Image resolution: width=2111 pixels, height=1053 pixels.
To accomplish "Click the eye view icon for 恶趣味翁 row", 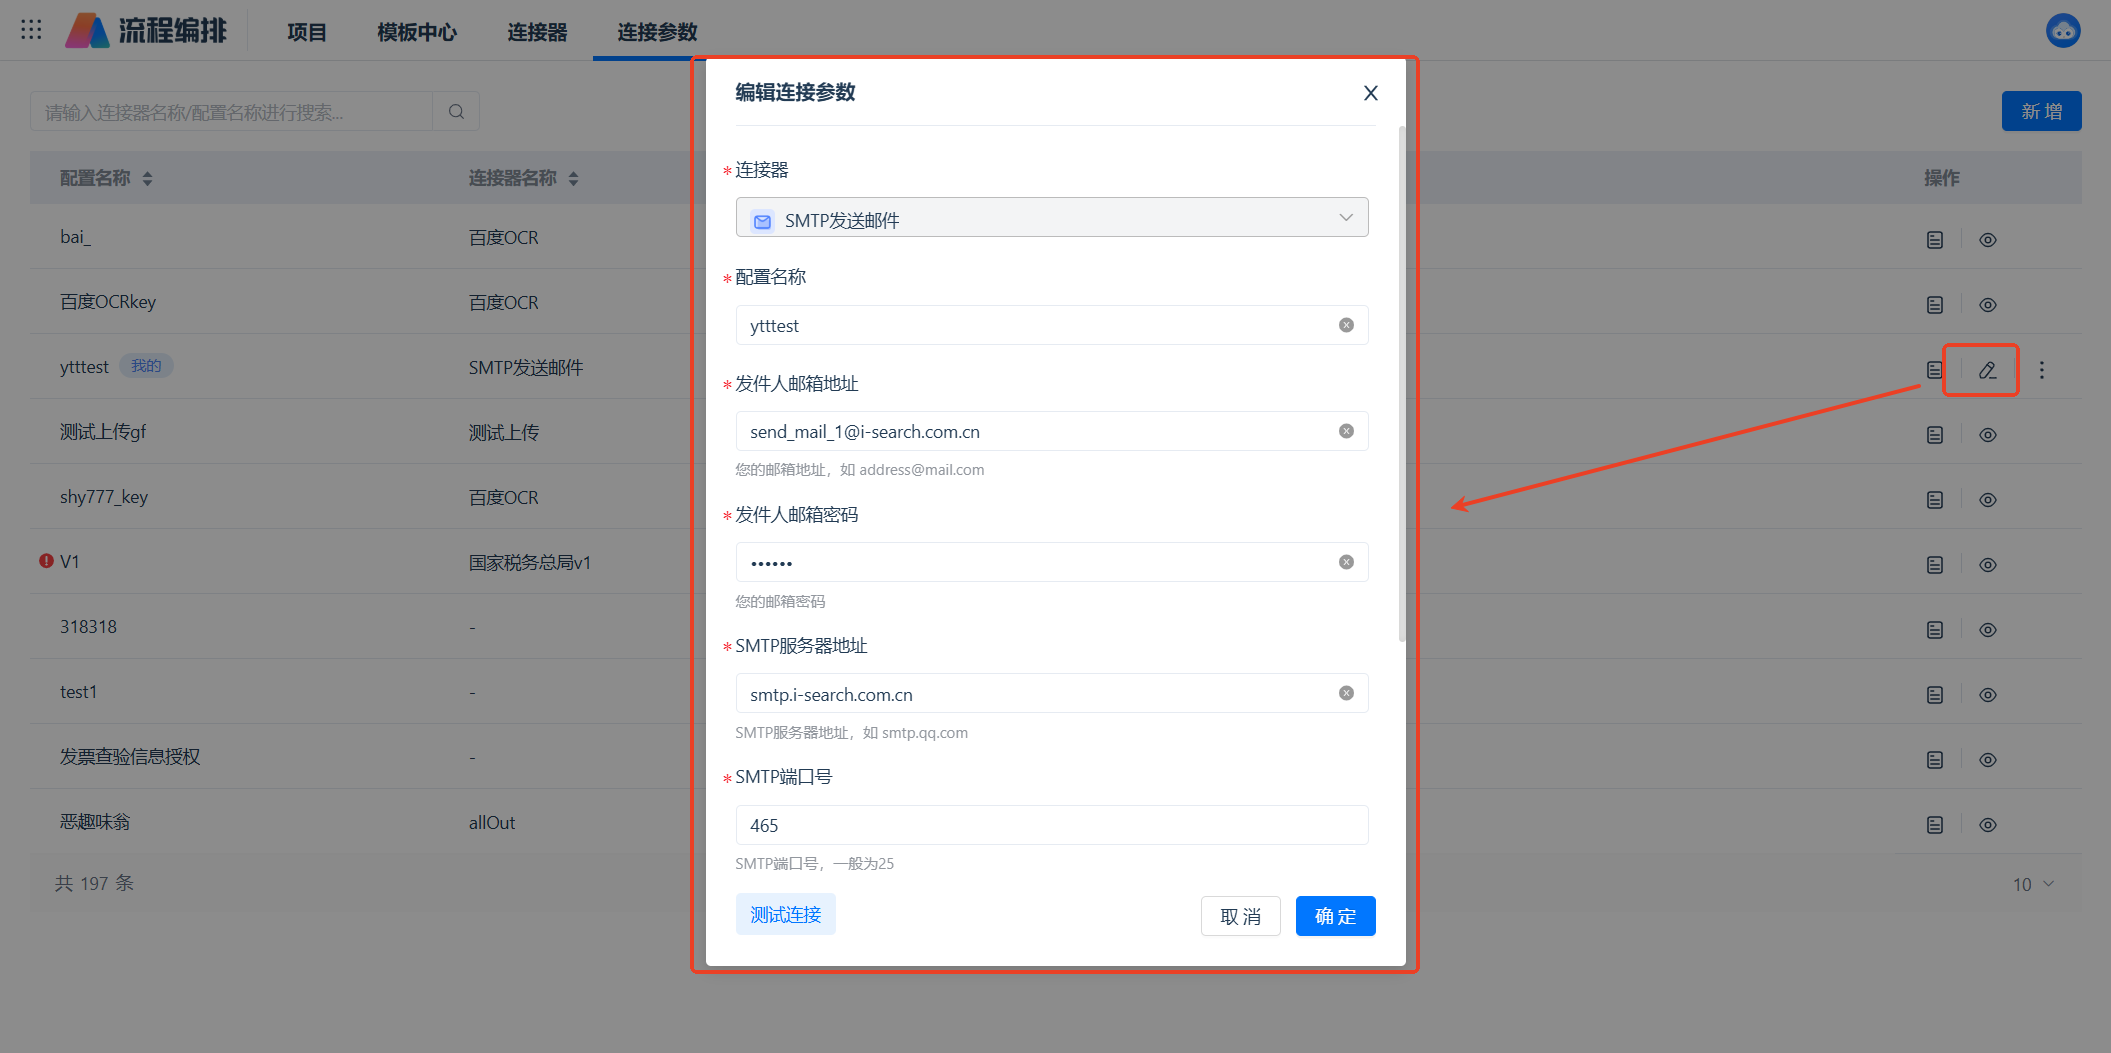I will tap(1988, 825).
